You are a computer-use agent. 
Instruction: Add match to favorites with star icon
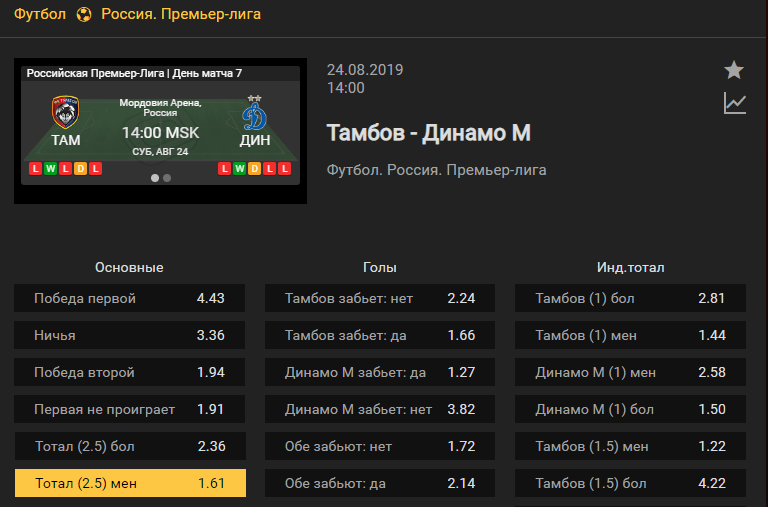click(x=734, y=70)
